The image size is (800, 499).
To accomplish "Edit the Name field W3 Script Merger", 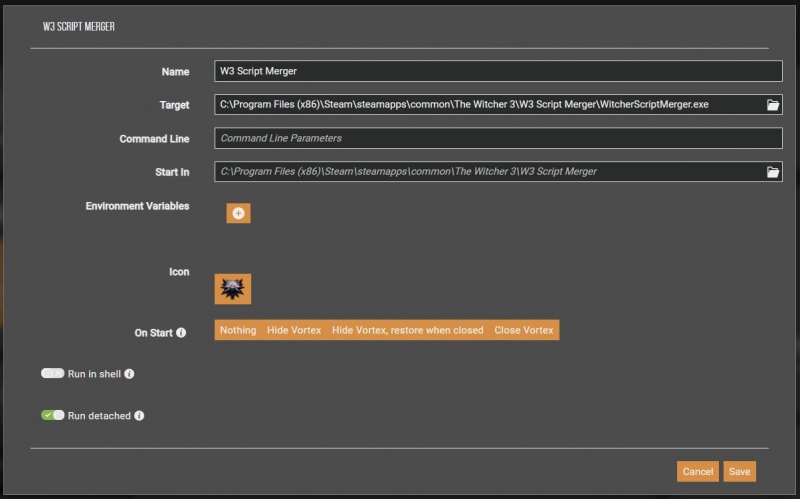I will pos(498,71).
